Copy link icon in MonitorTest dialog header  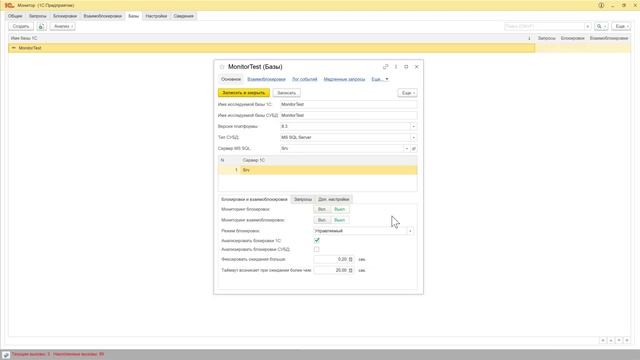click(385, 67)
